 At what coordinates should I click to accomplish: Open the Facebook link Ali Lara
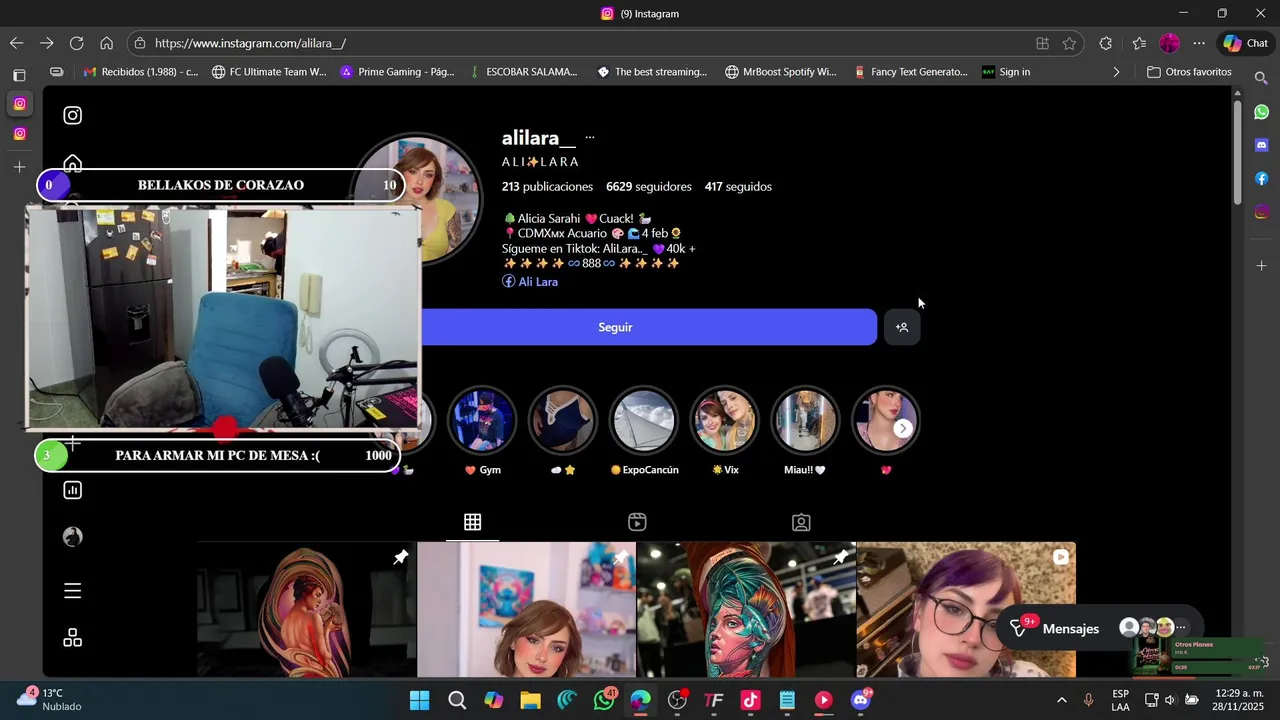[530, 282]
